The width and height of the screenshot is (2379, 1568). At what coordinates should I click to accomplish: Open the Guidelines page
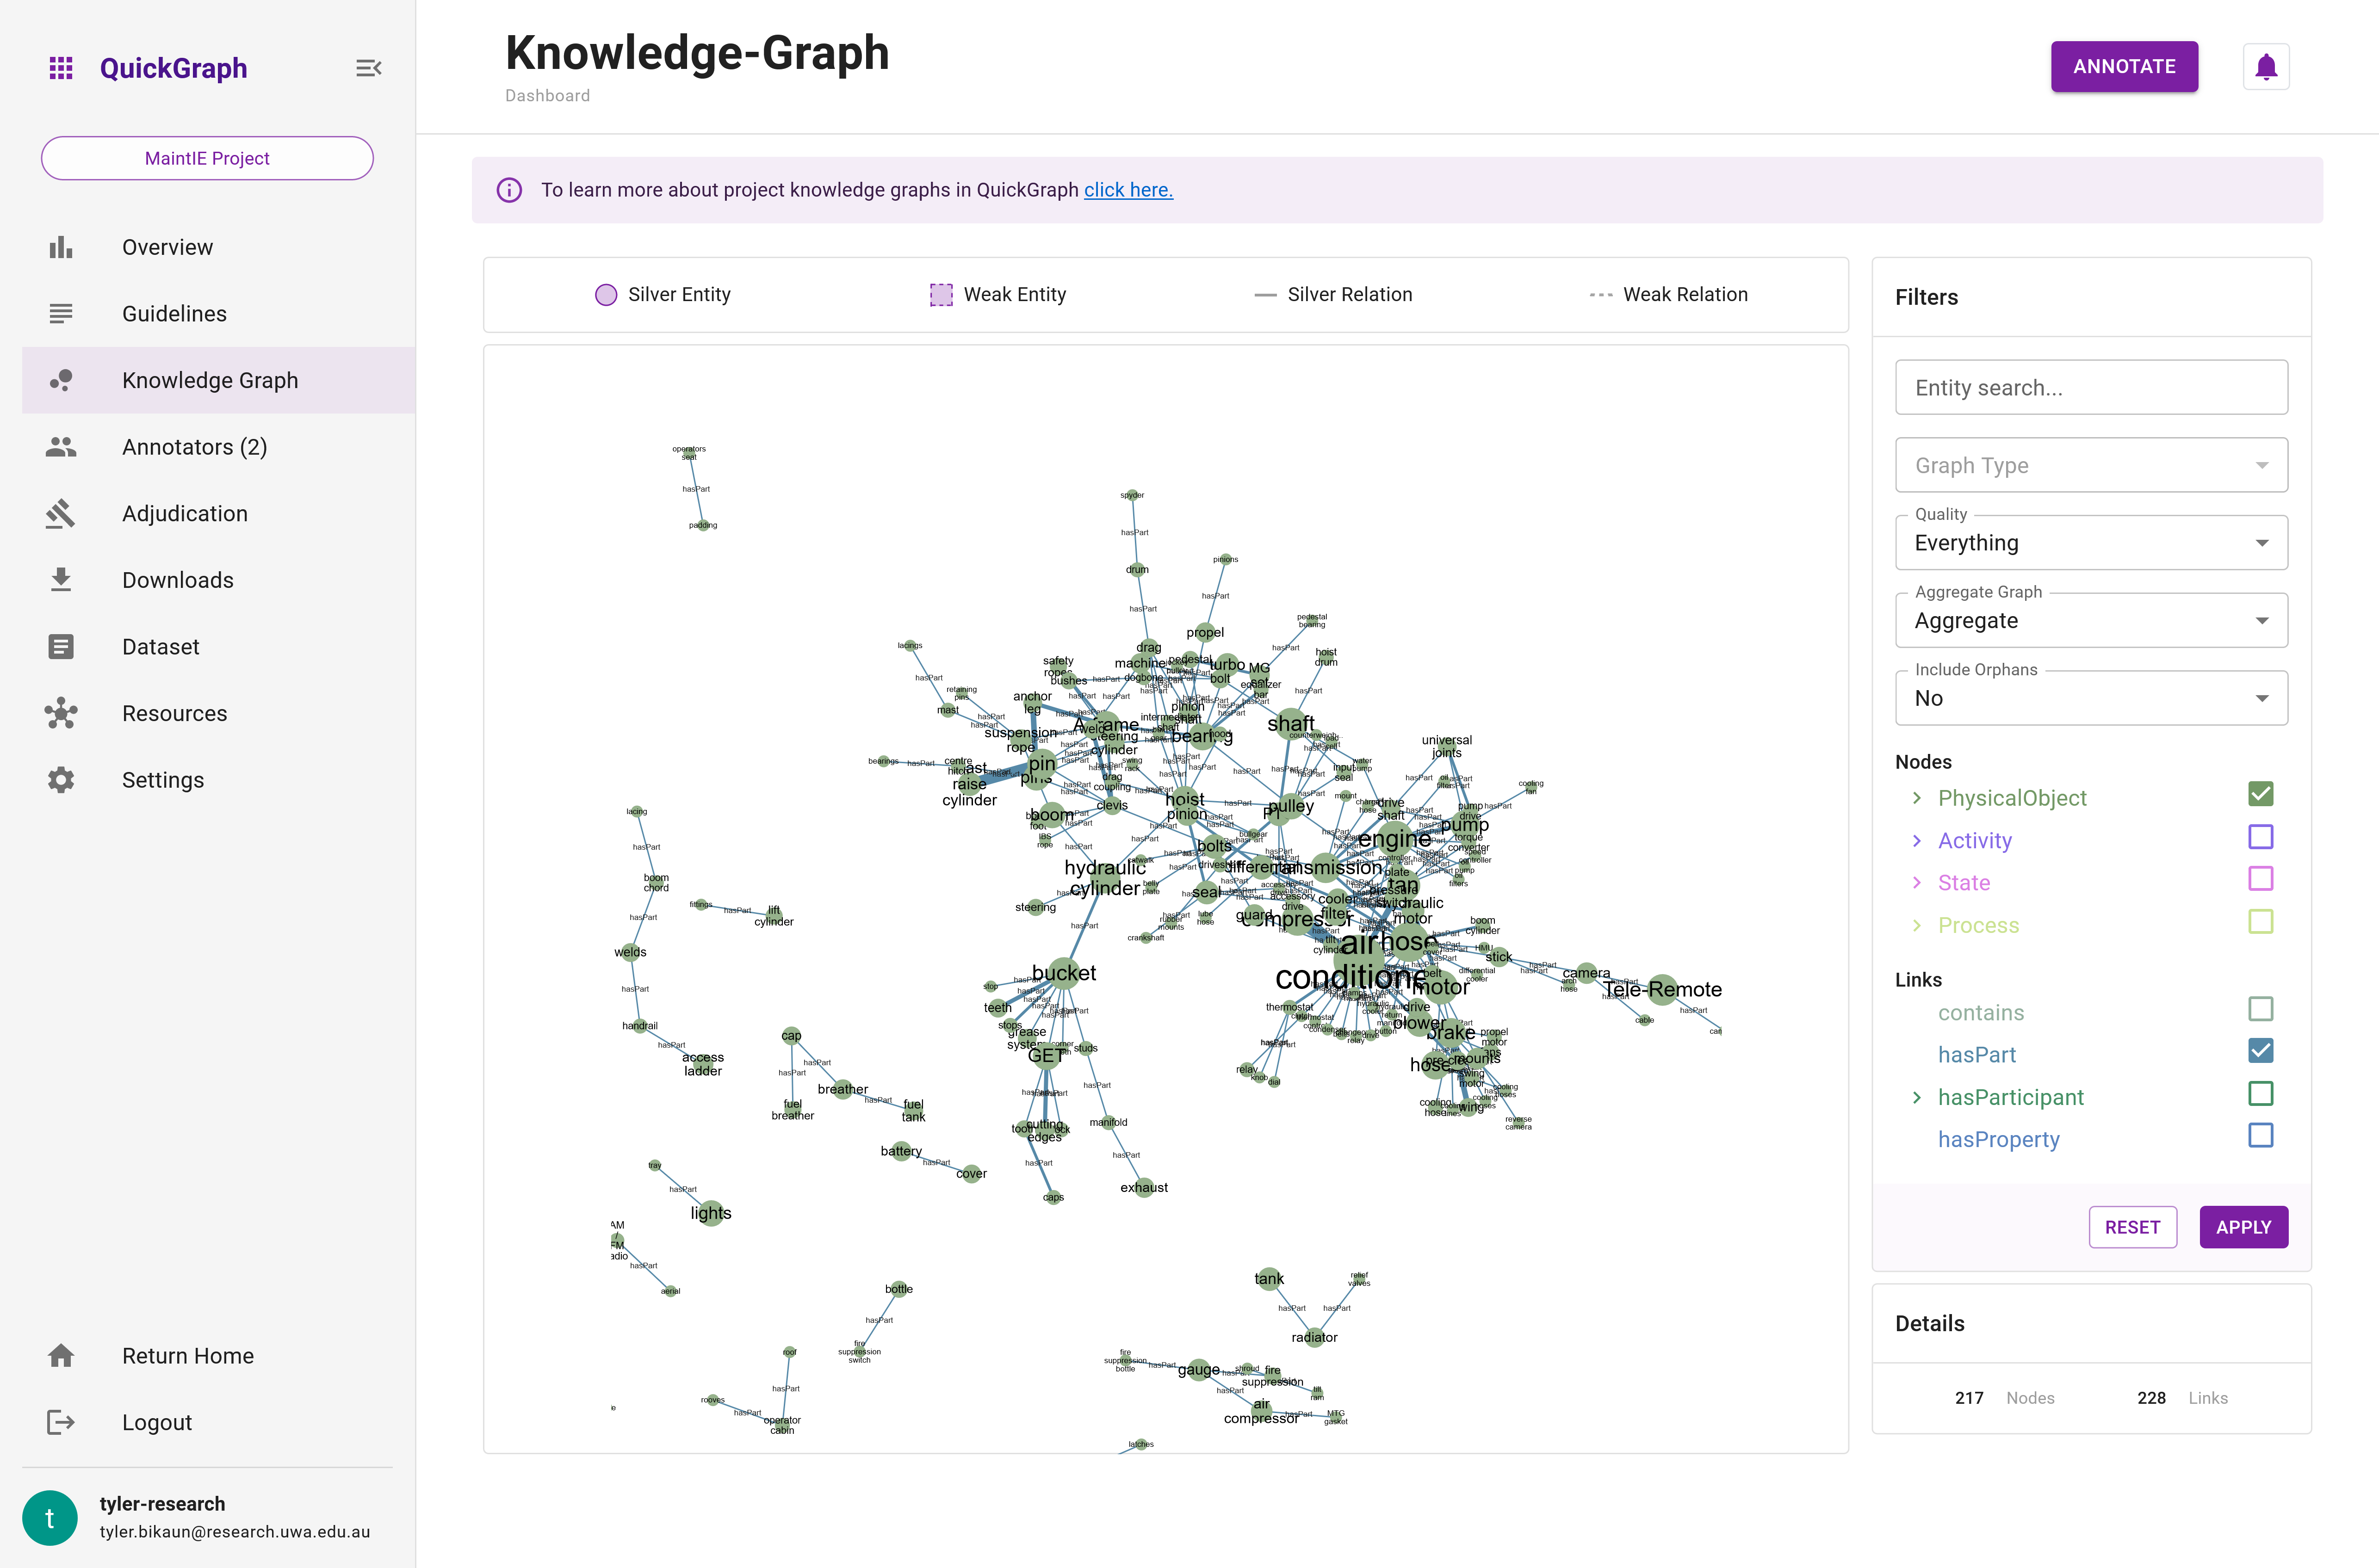(174, 313)
